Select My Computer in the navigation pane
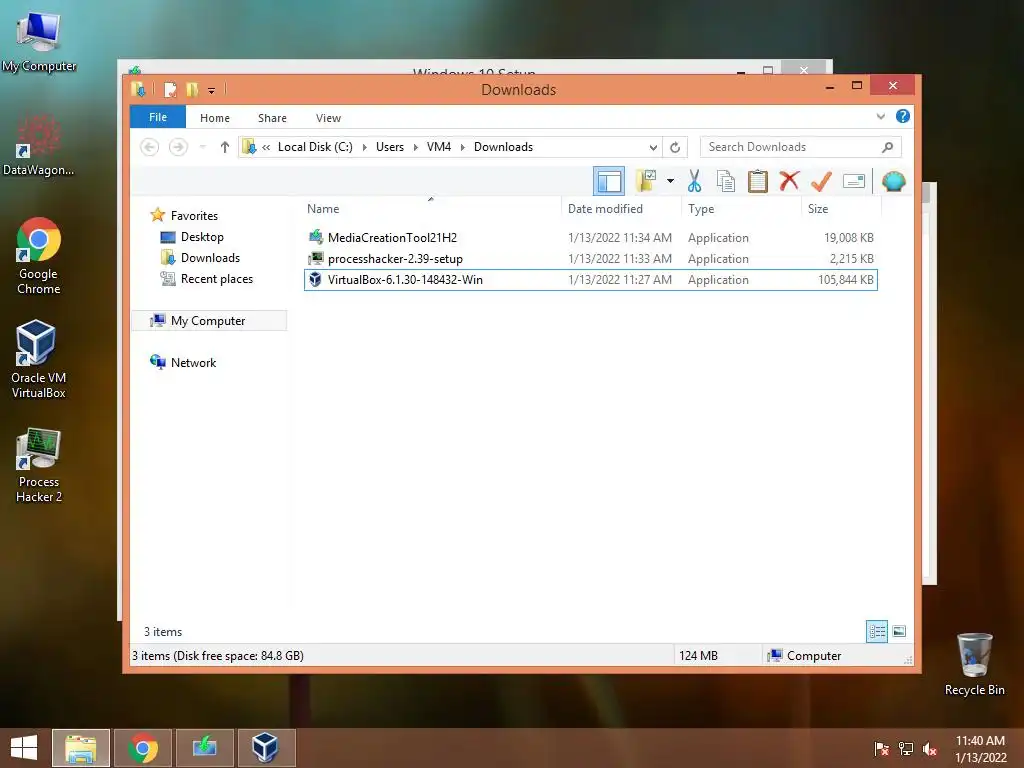This screenshot has width=1024, height=768. point(208,321)
